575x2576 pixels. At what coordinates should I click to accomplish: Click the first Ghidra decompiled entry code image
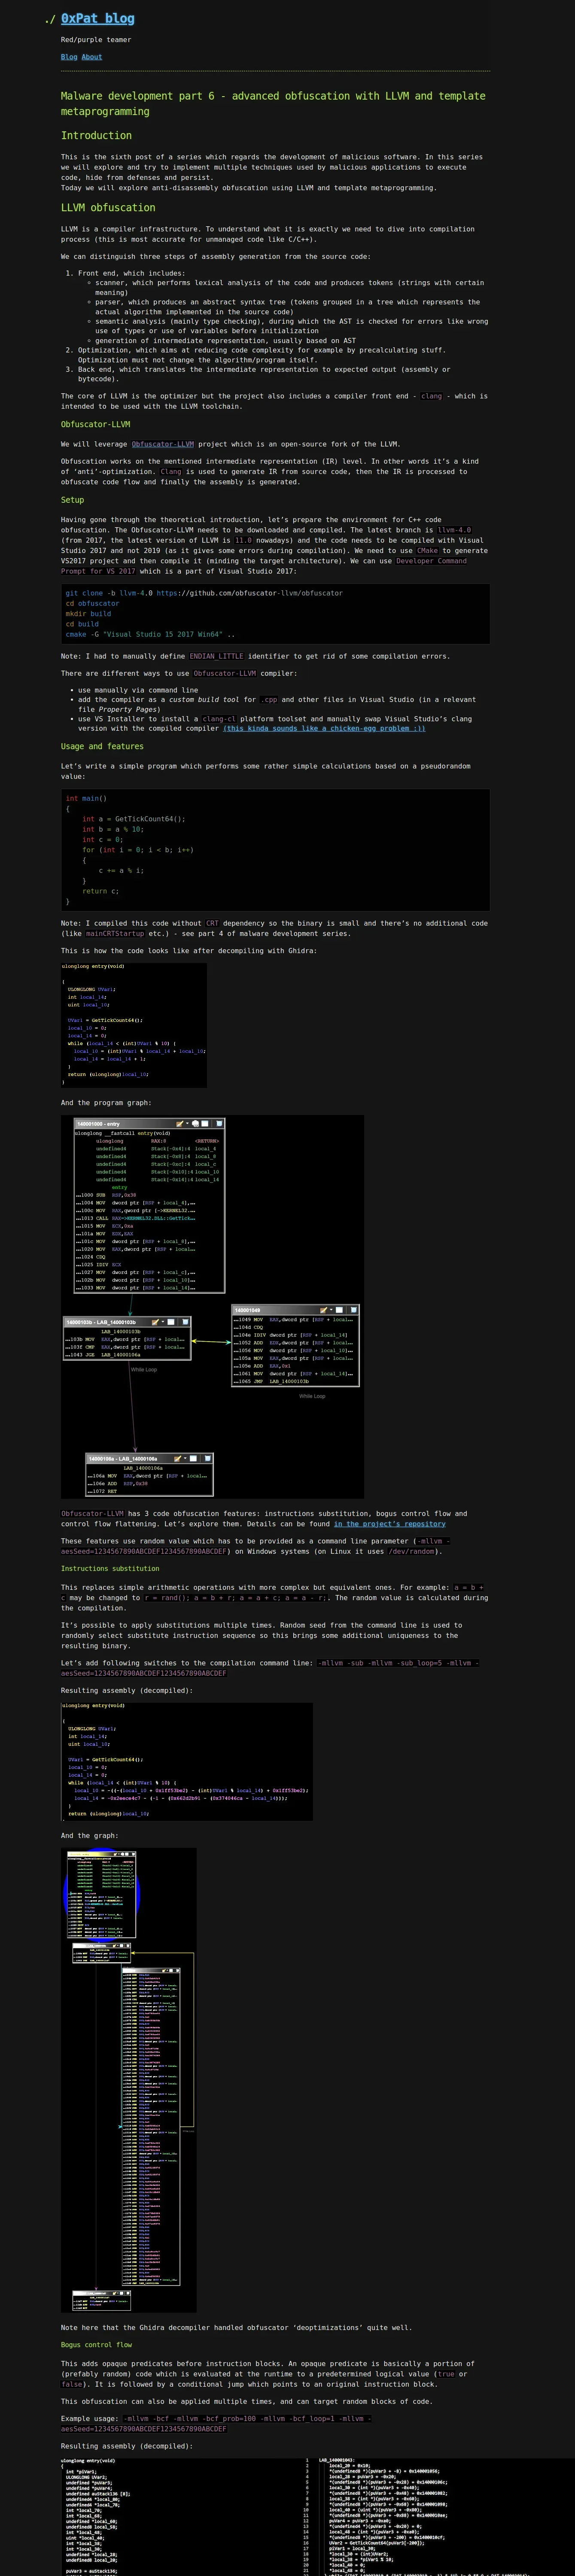133,1025
